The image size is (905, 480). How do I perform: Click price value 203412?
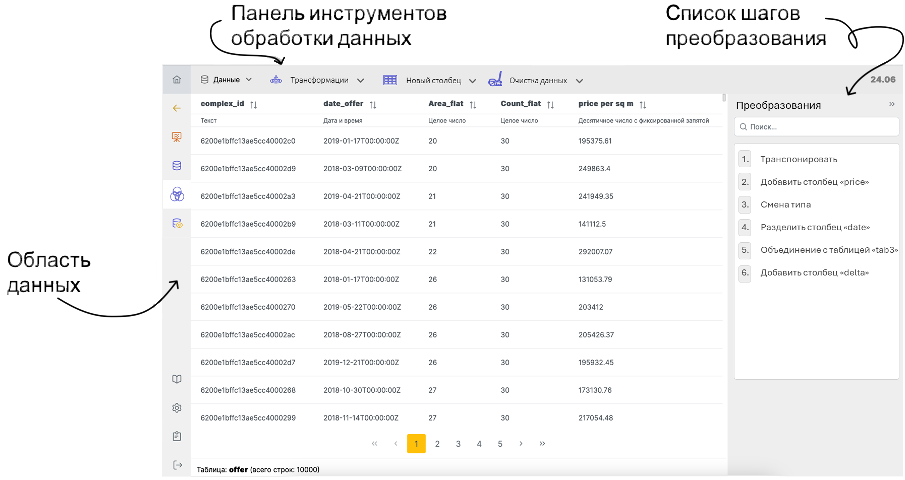[591, 307]
